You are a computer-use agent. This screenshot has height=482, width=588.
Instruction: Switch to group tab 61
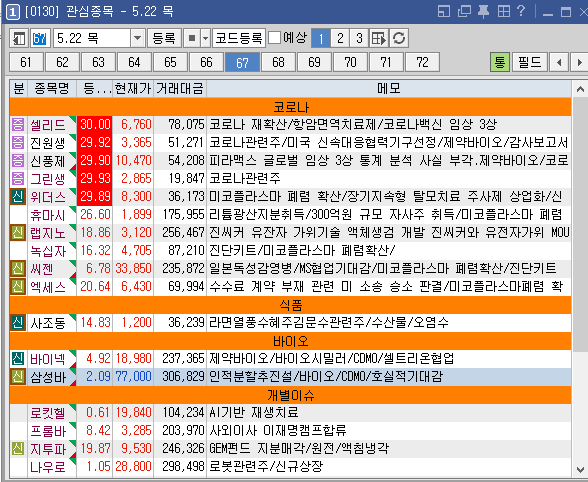coord(26,62)
